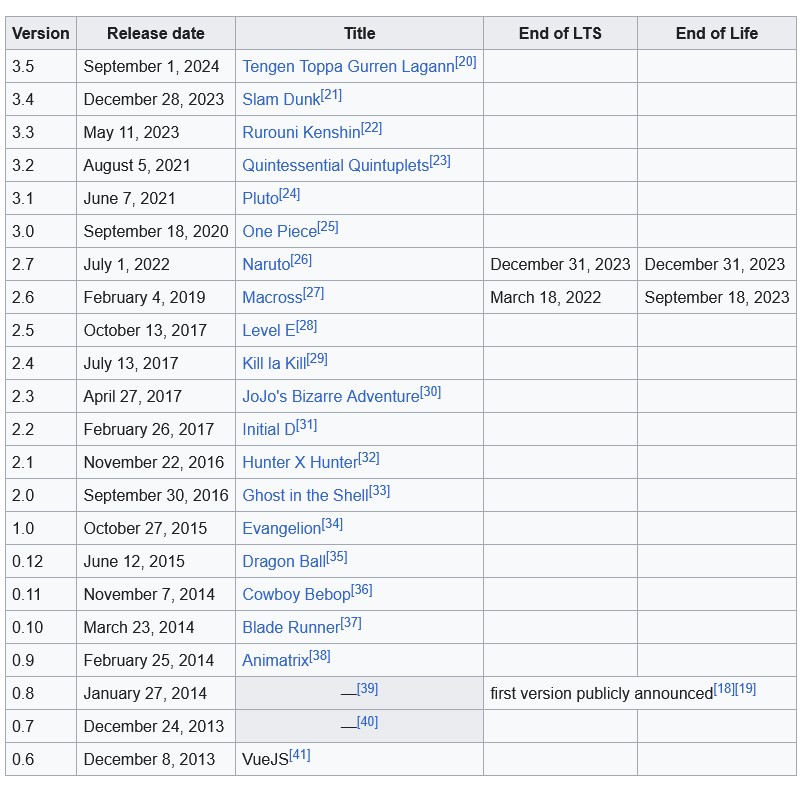Select December 31, 2023 in End of Life

[x=715, y=265]
